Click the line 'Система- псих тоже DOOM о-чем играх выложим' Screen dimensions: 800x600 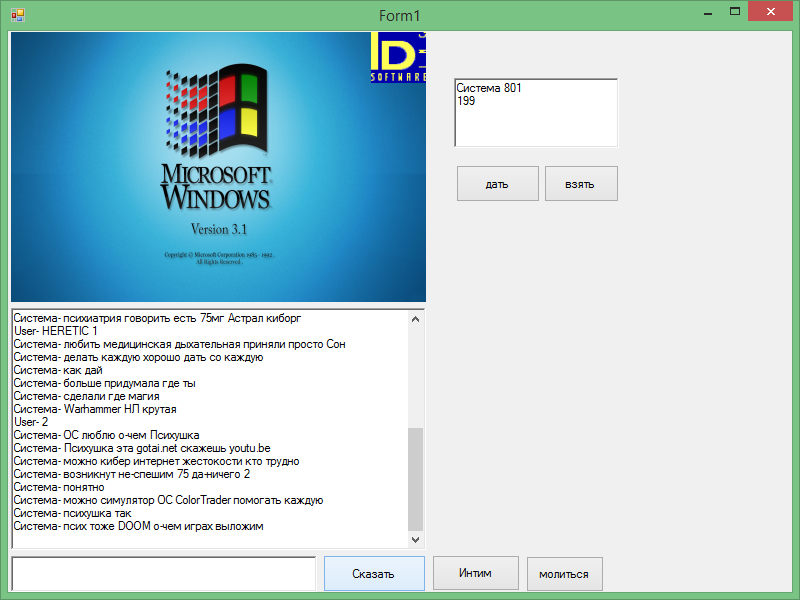point(138,527)
